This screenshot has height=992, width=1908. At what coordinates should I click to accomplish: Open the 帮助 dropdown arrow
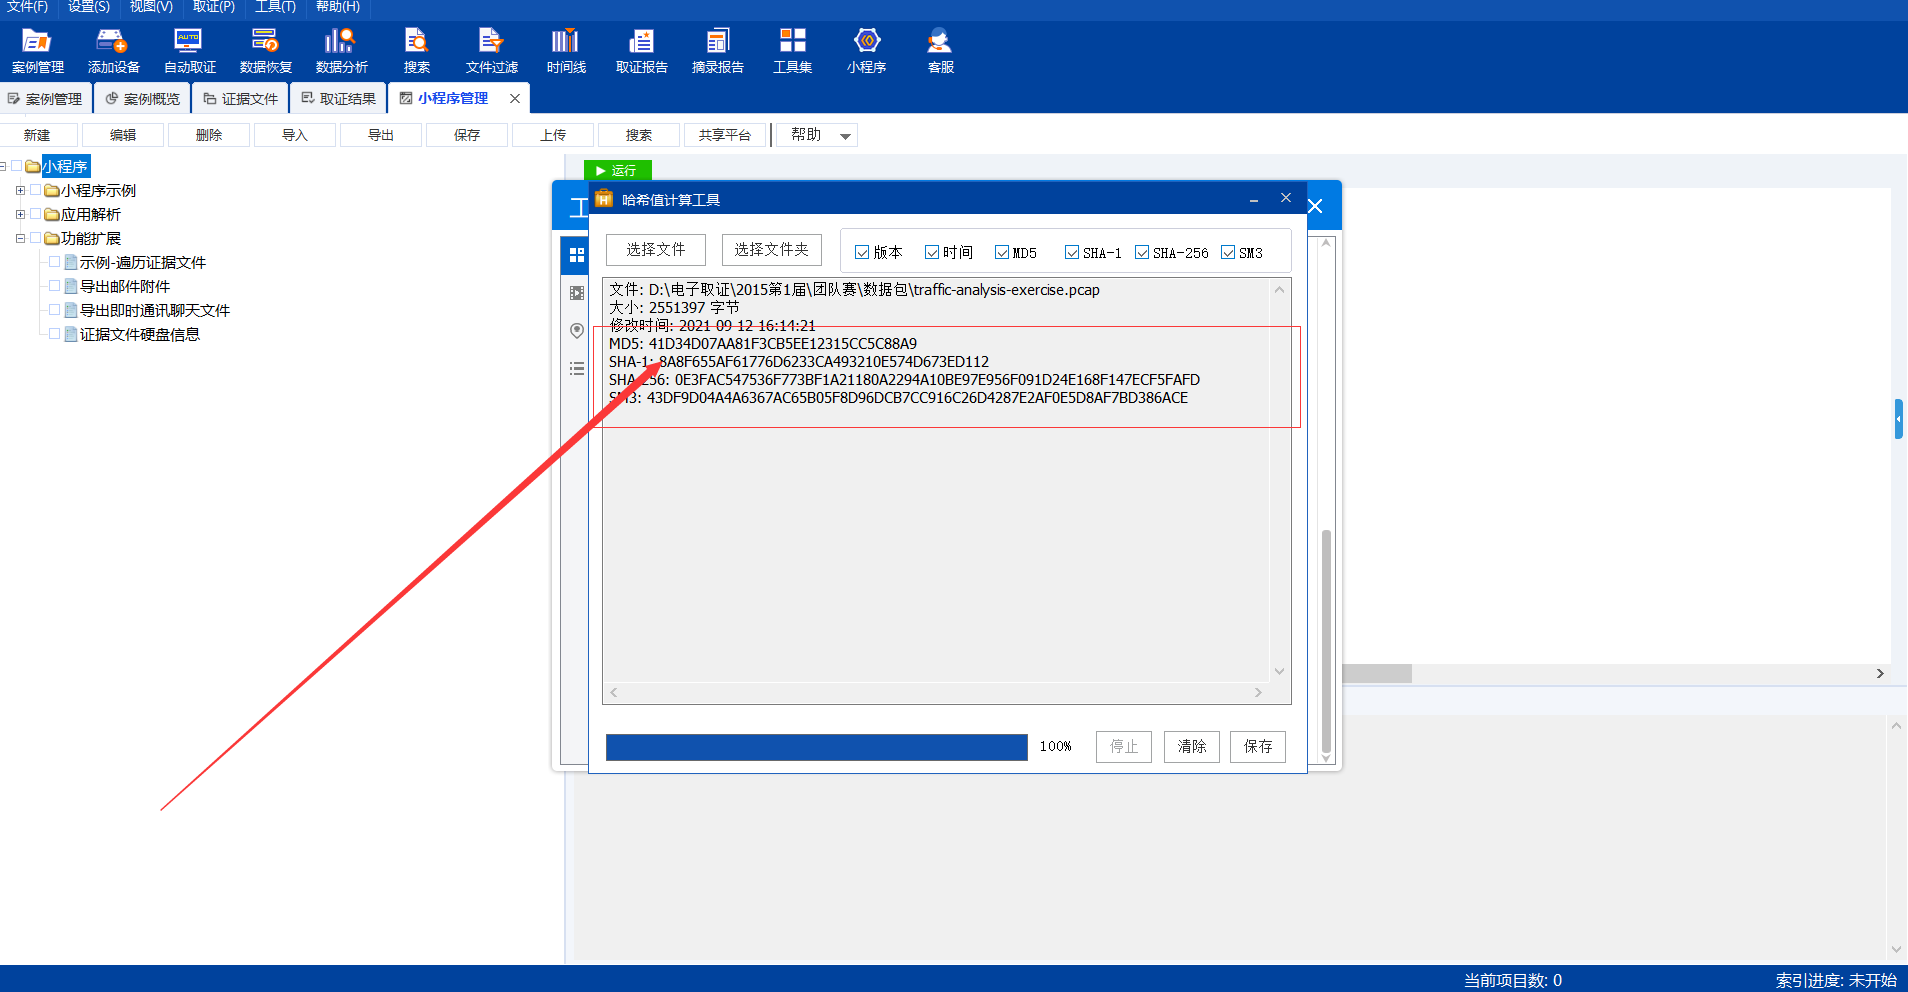(x=846, y=136)
